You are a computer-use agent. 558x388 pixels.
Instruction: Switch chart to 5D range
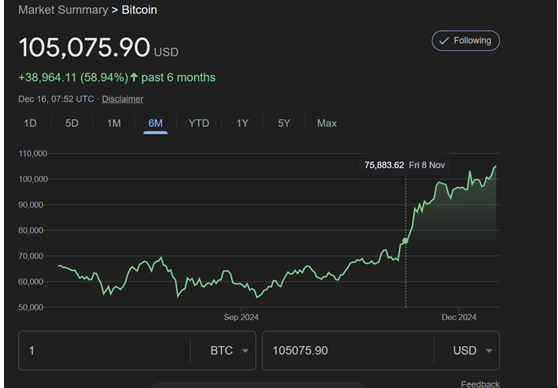click(x=72, y=123)
